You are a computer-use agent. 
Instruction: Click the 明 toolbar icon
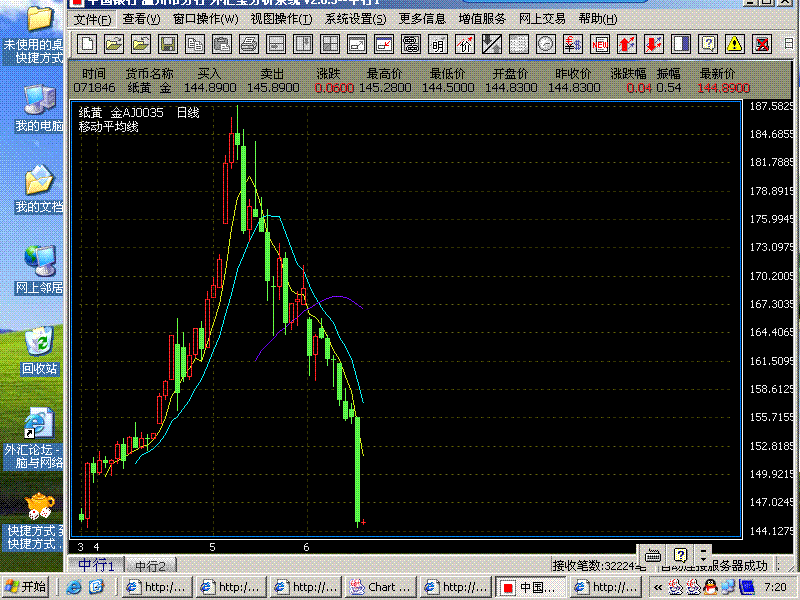[x=438, y=44]
